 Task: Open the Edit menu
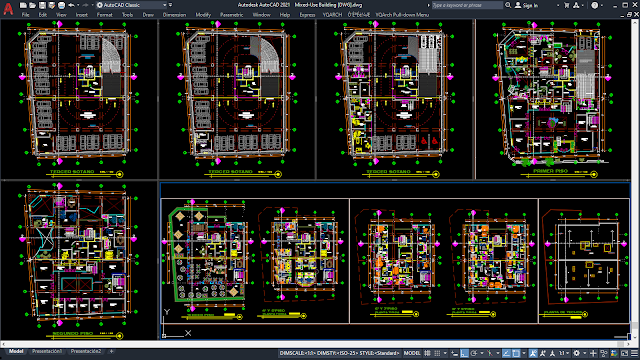tap(43, 15)
